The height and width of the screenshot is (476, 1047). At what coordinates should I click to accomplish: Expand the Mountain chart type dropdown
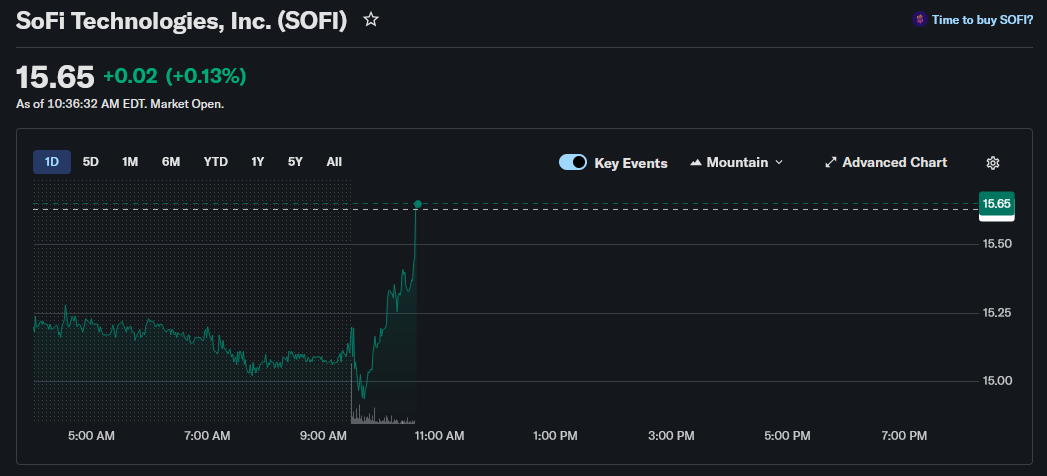779,162
